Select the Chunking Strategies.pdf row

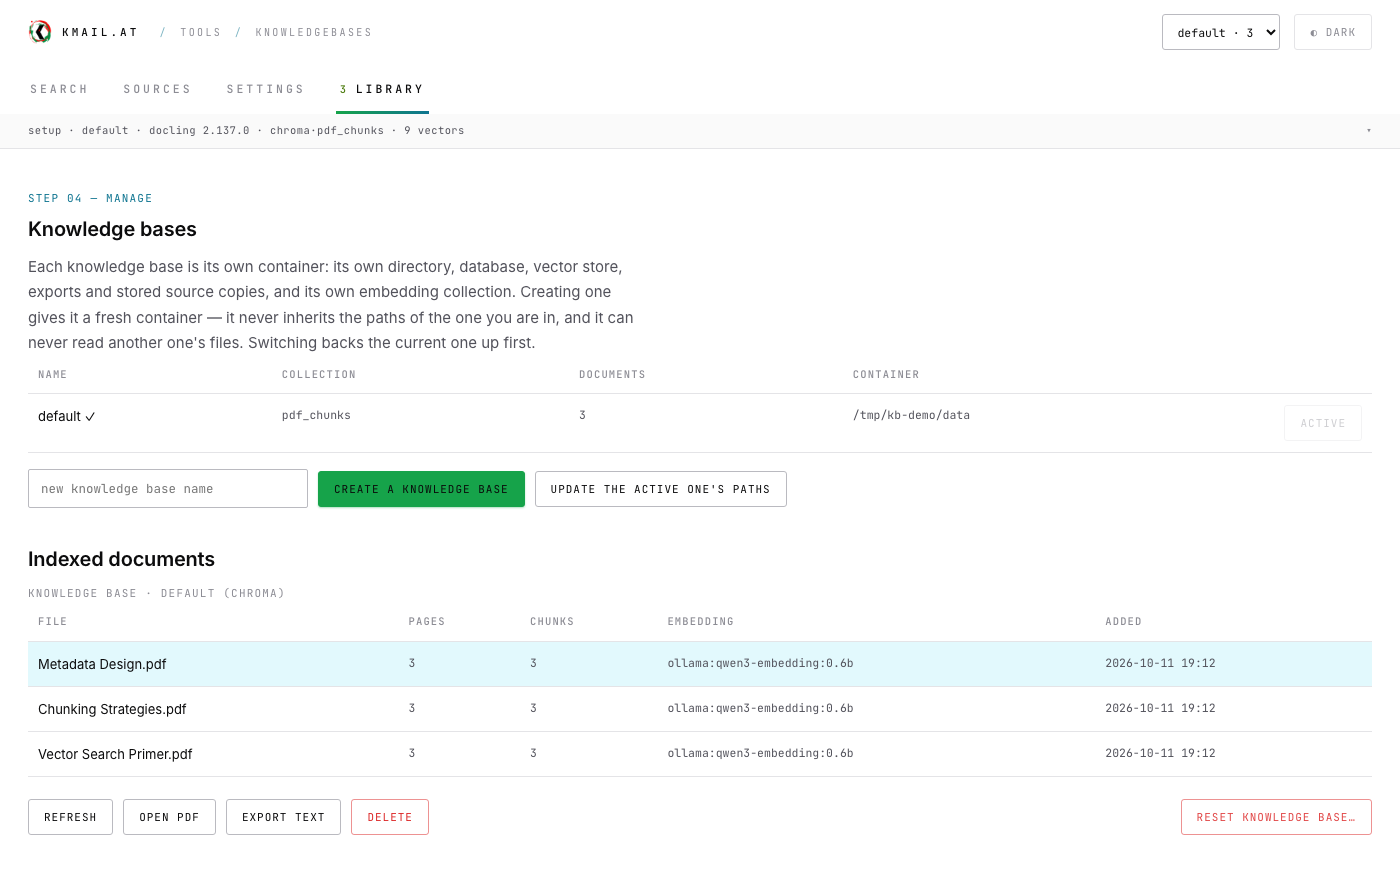click(700, 709)
